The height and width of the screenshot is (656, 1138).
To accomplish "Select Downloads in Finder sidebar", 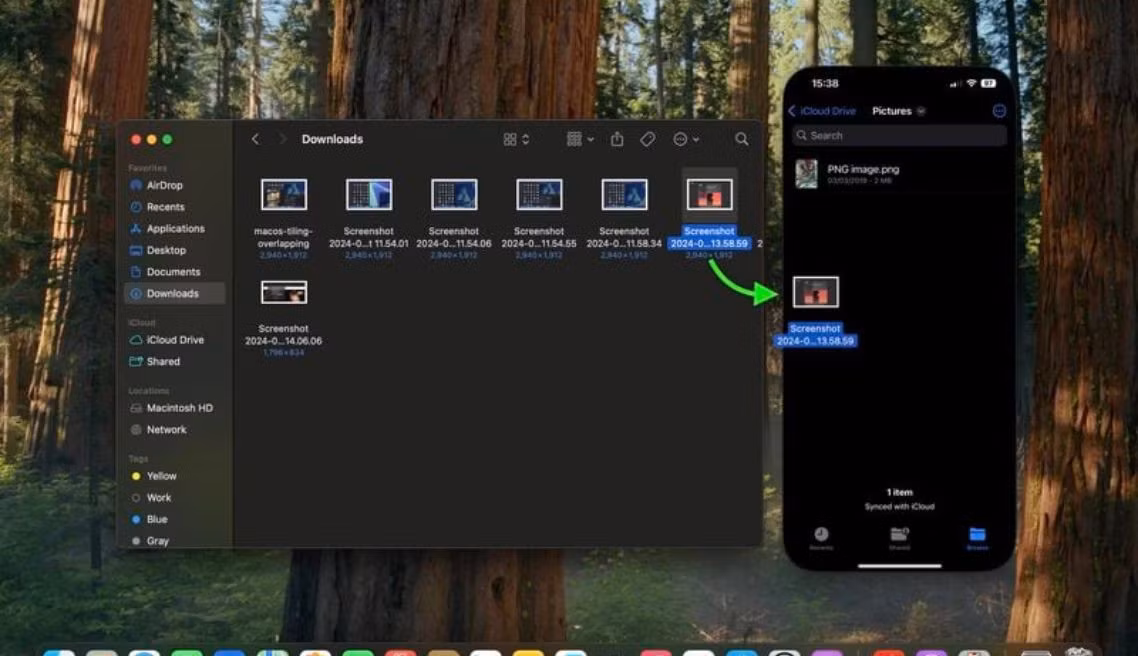I will [x=174, y=293].
